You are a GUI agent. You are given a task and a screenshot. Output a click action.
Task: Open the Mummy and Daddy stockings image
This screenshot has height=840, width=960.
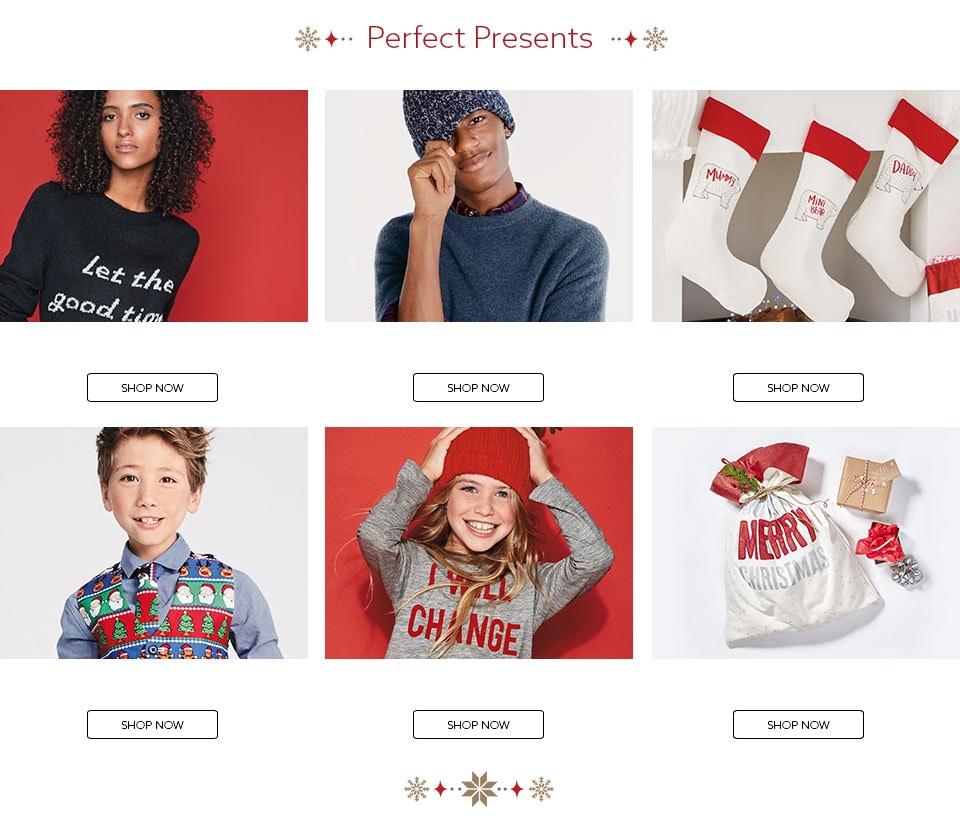[806, 206]
